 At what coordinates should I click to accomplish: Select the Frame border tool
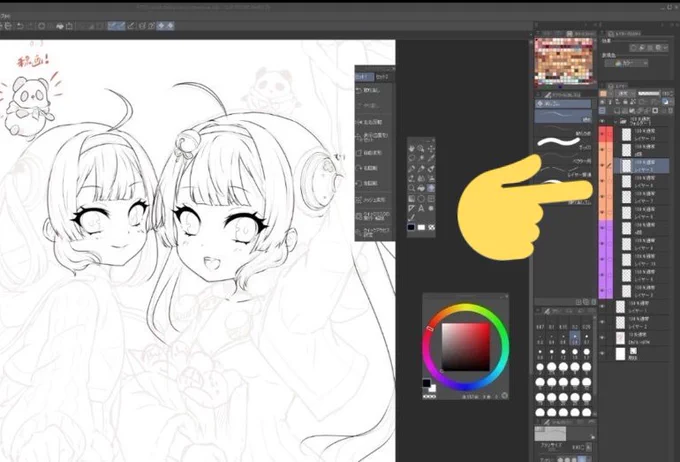click(x=431, y=199)
